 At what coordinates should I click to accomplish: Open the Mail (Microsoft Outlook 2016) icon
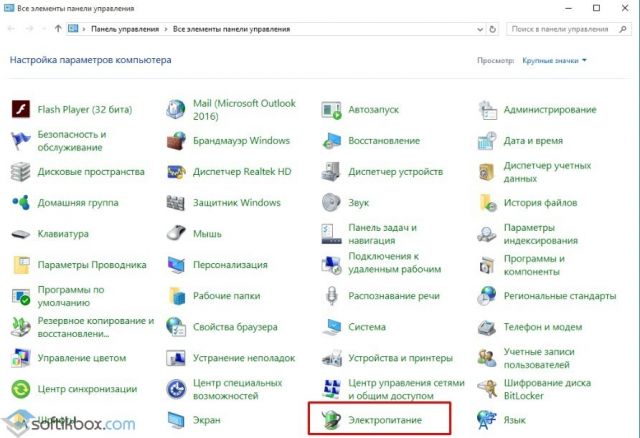point(176,109)
